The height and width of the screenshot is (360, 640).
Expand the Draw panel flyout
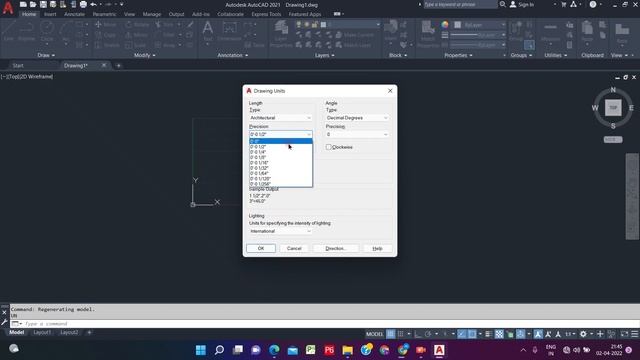[x=46, y=55]
